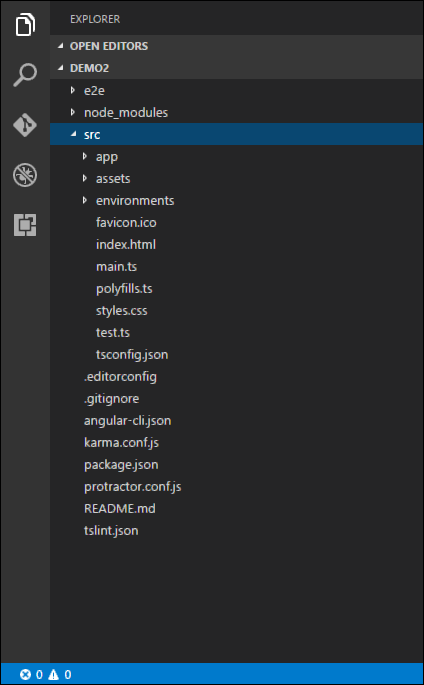Open the Extensions view icon
Viewport: 424px width, 685px height.
point(25,225)
